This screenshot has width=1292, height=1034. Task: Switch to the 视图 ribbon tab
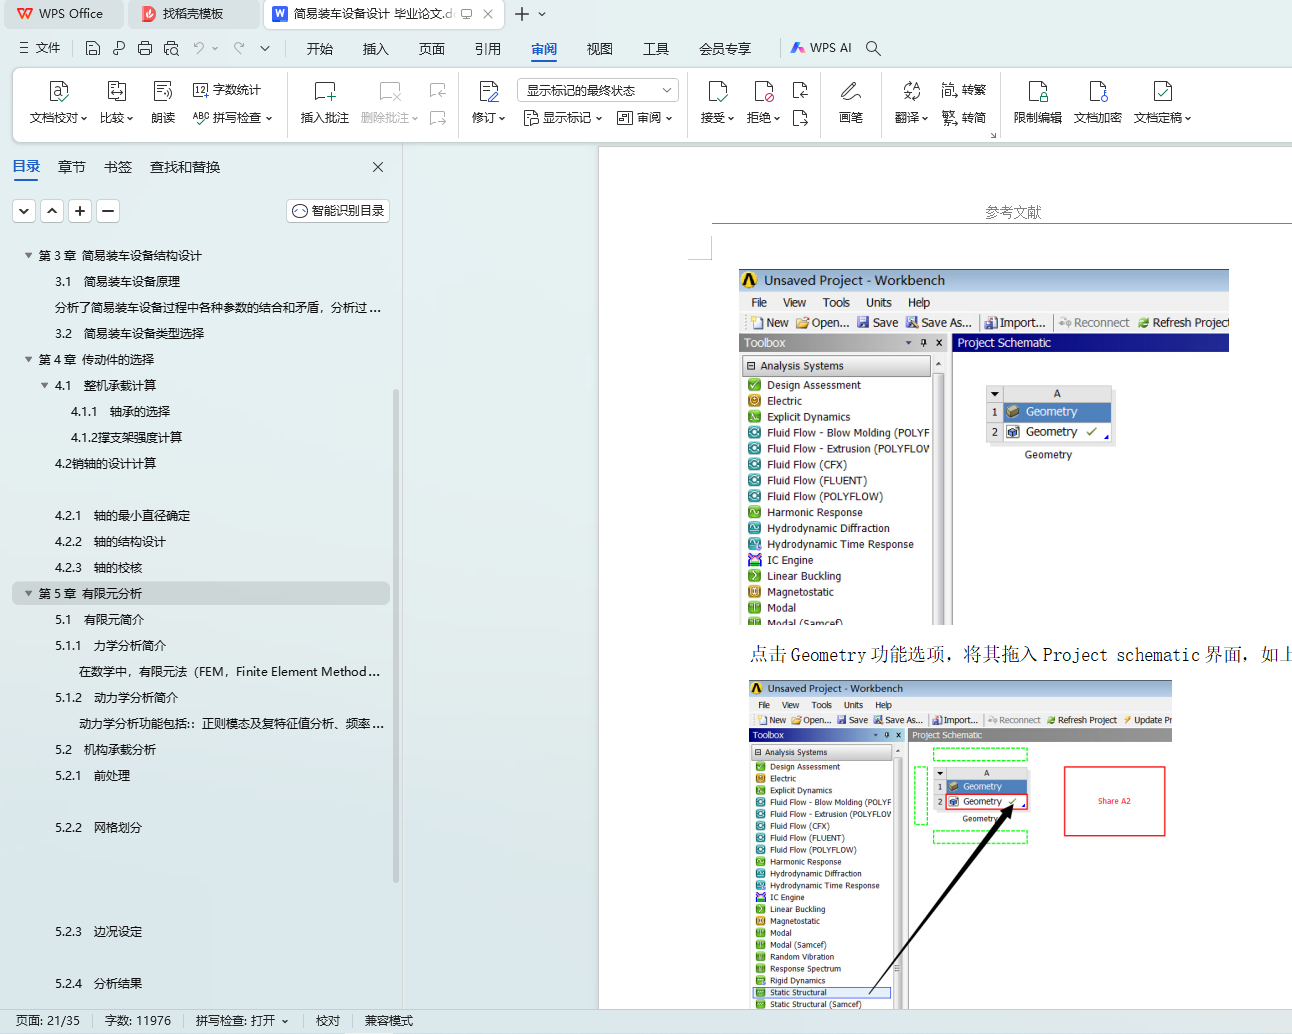click(600, 49)
